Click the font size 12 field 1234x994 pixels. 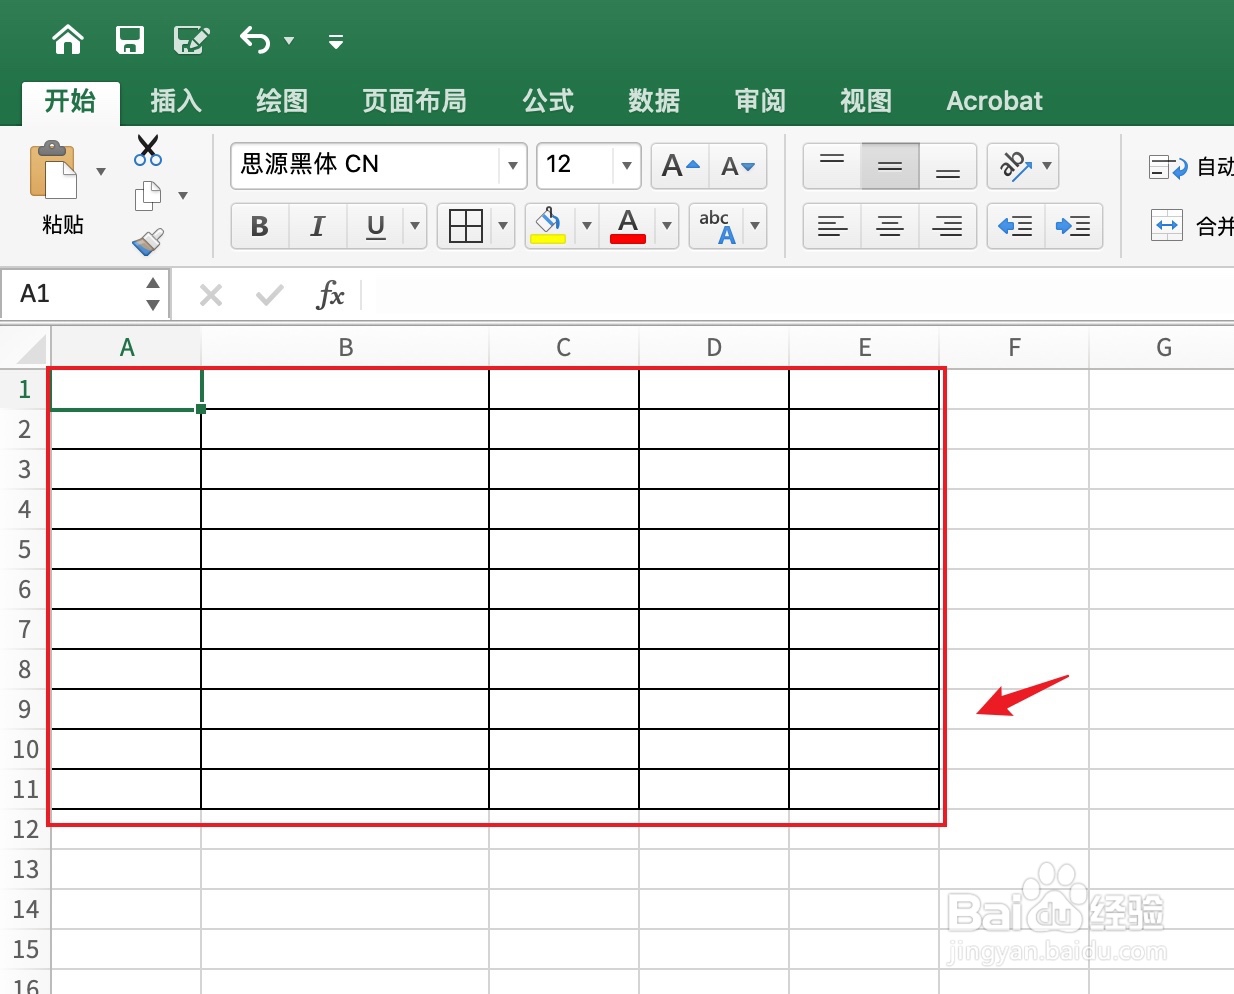click(x=575, y=165)
